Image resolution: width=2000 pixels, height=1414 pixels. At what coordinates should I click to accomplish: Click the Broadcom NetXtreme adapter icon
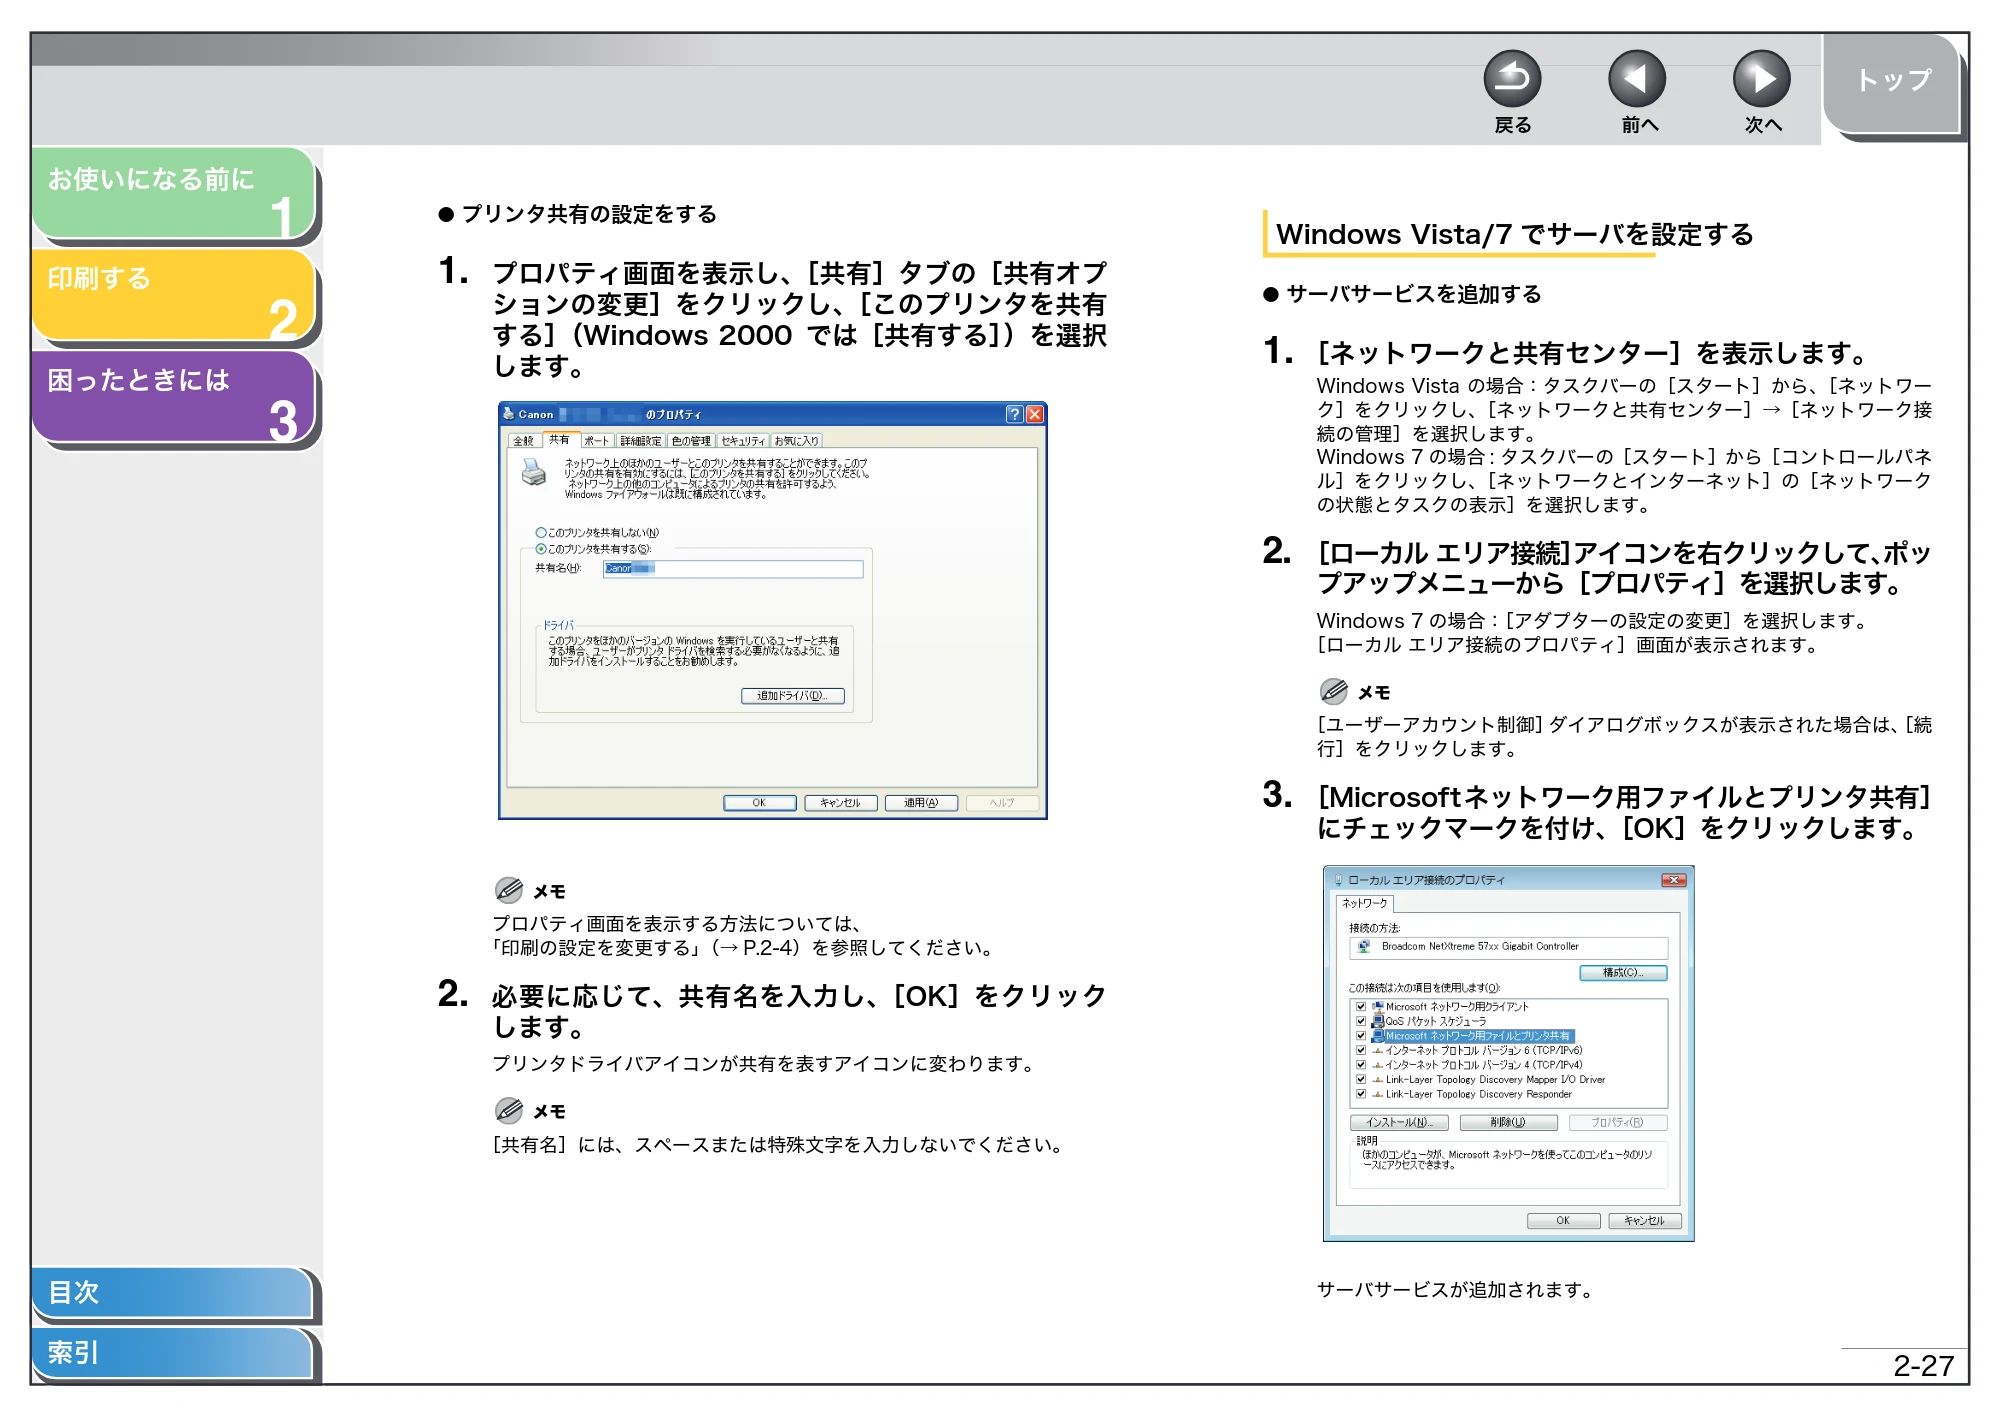click(x=1364, y=946)
